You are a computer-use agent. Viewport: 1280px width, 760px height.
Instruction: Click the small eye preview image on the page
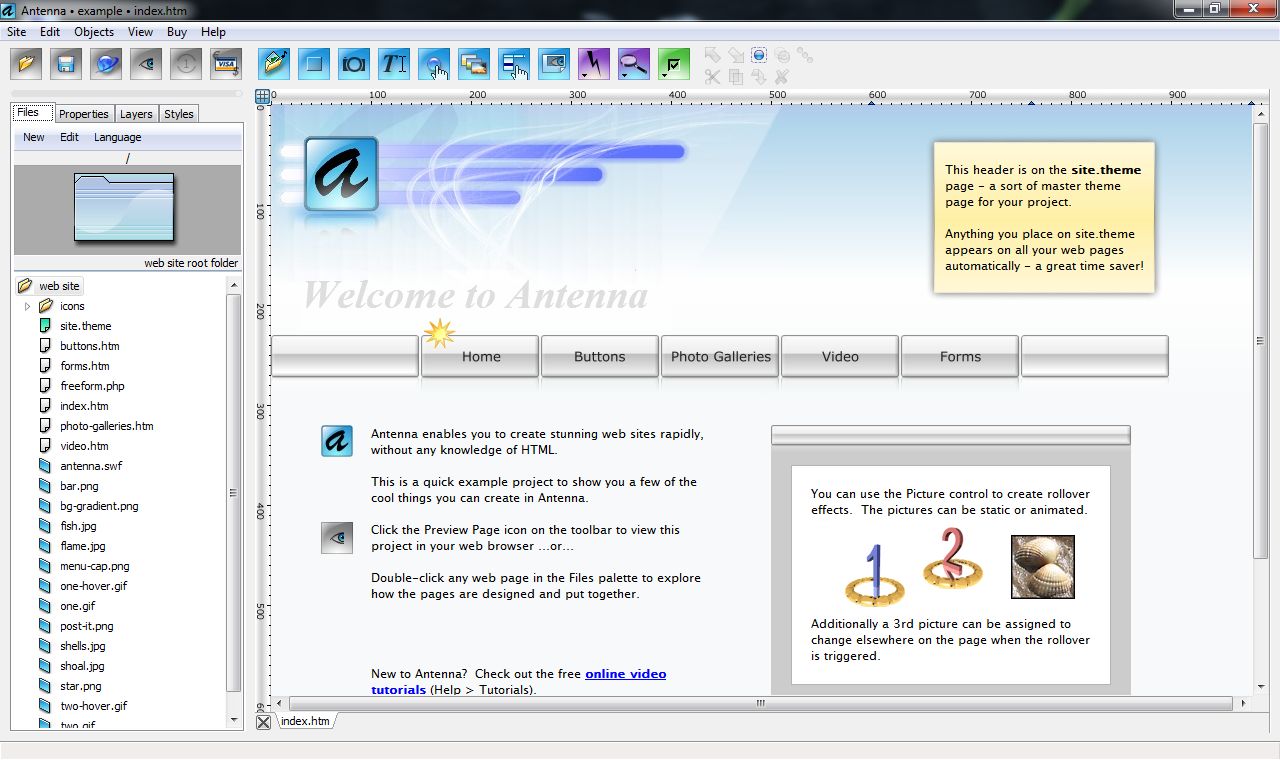(x=337, y=538)
